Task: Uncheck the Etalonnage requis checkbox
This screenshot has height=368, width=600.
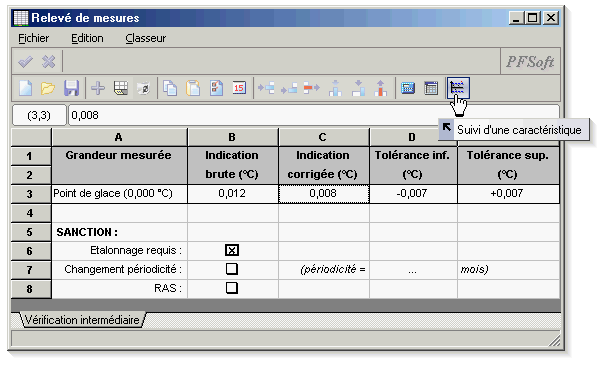Action: point(232,250)
